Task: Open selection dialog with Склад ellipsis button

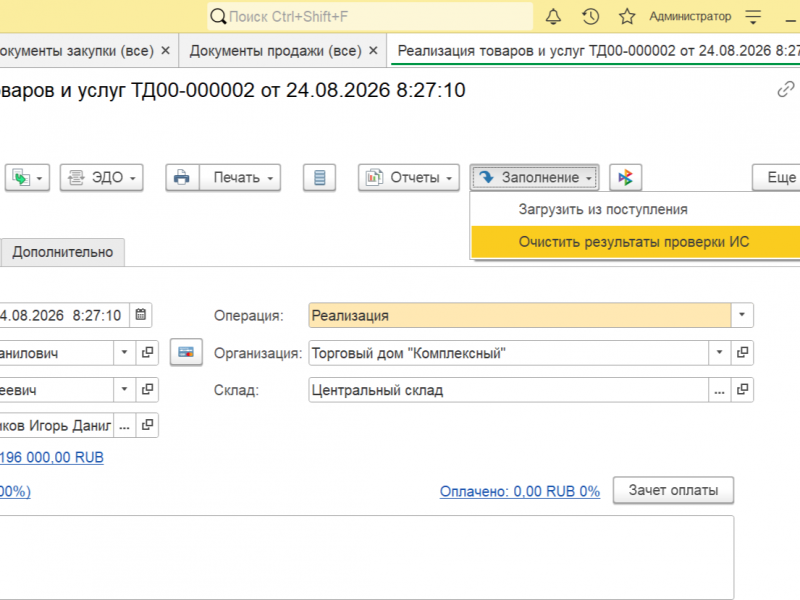Action: click(x=719, y=390)
